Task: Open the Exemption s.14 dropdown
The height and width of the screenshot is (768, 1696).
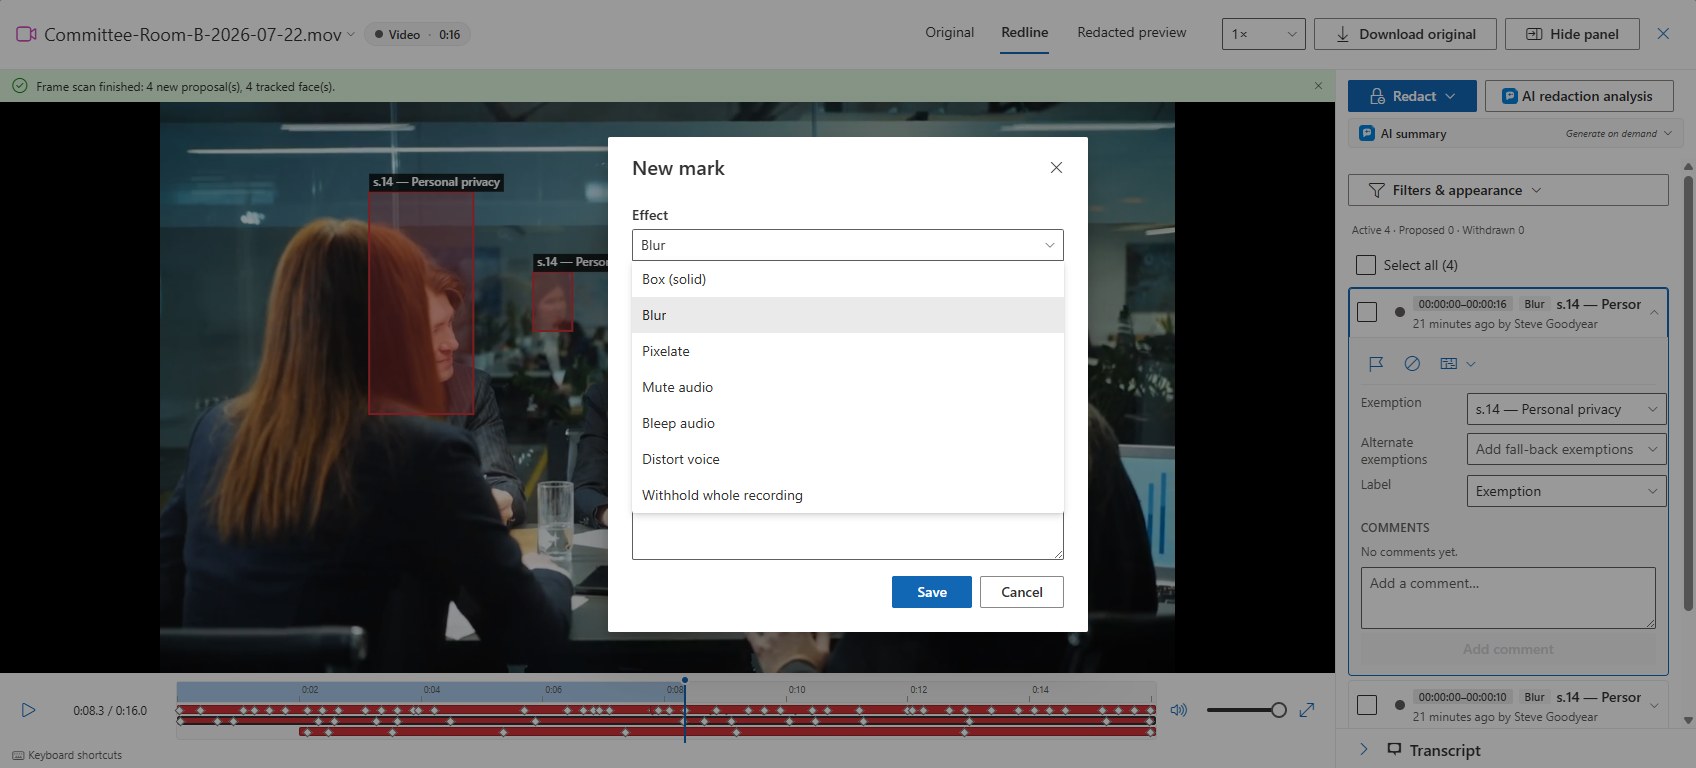Action: [x=1566, y=409]
